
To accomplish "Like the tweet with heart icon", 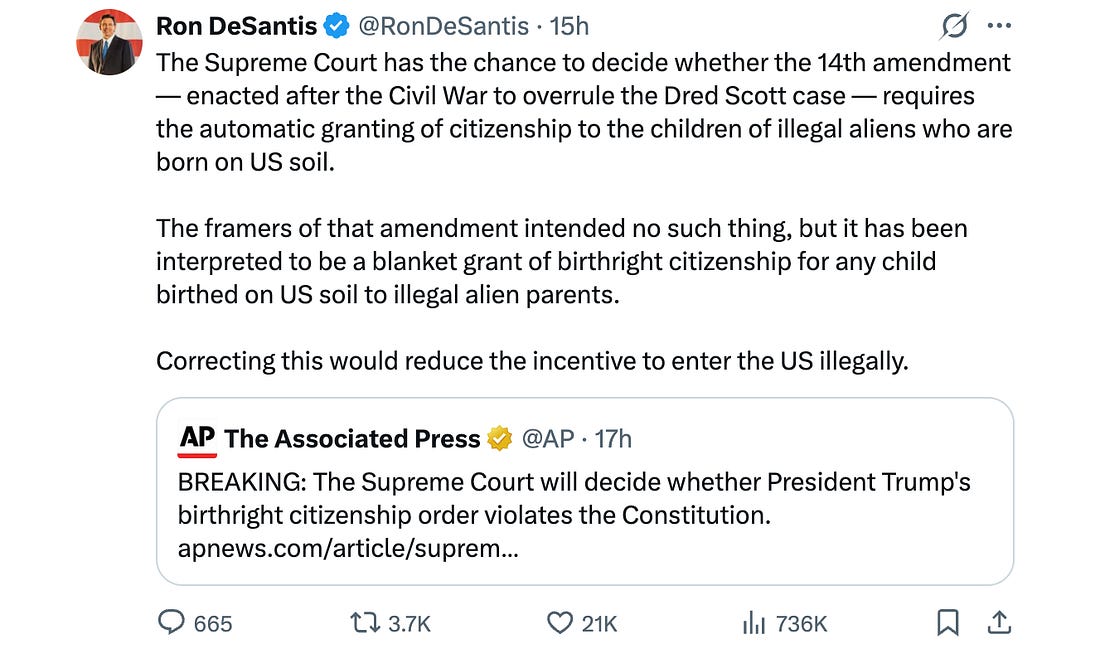I will [559, 623].
